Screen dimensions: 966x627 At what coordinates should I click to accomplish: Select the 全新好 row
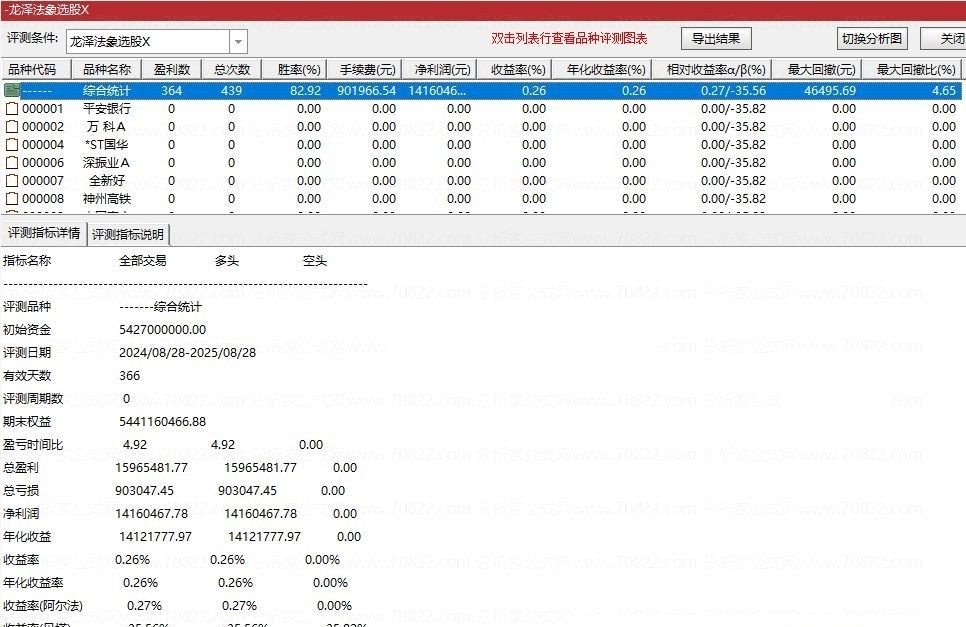[x=481, y=181]
